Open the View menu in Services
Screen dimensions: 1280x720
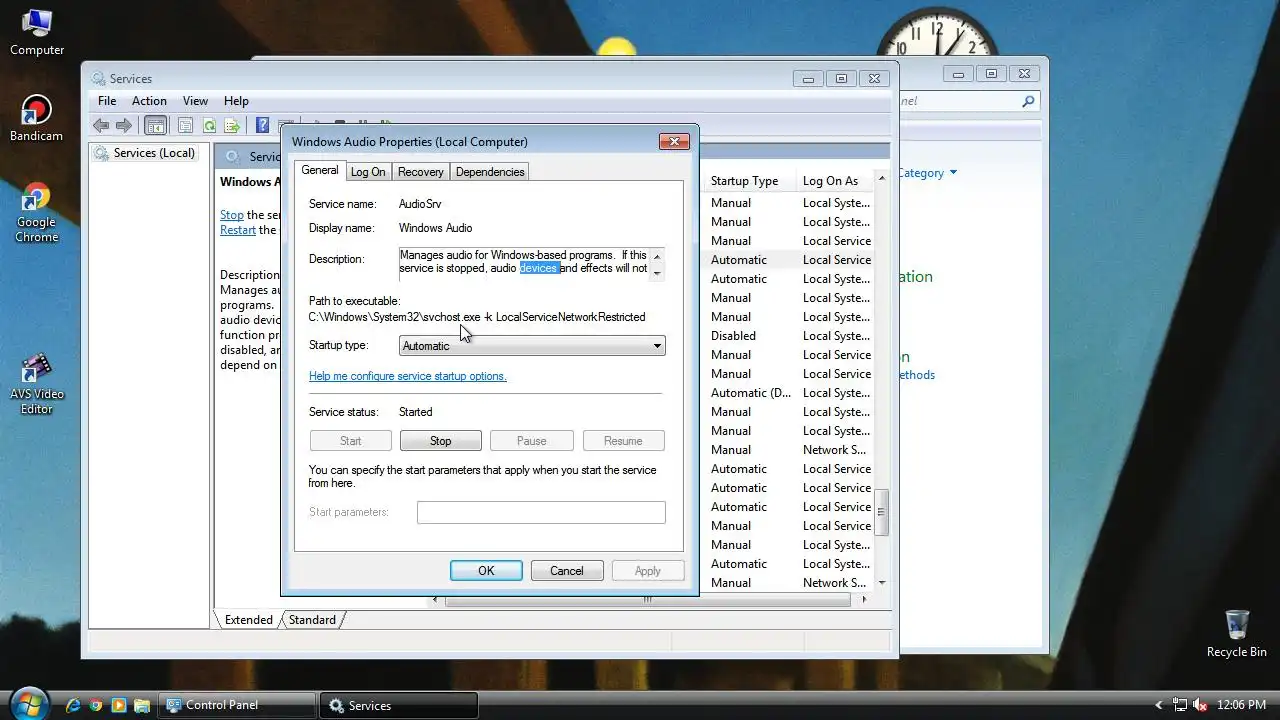(x=195, y=101)
